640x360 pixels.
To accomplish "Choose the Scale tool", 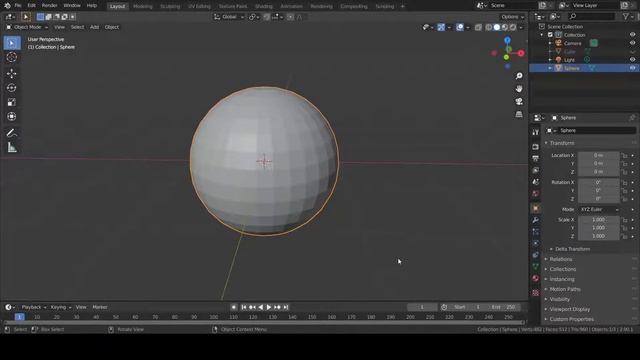I will coord(12,102).
